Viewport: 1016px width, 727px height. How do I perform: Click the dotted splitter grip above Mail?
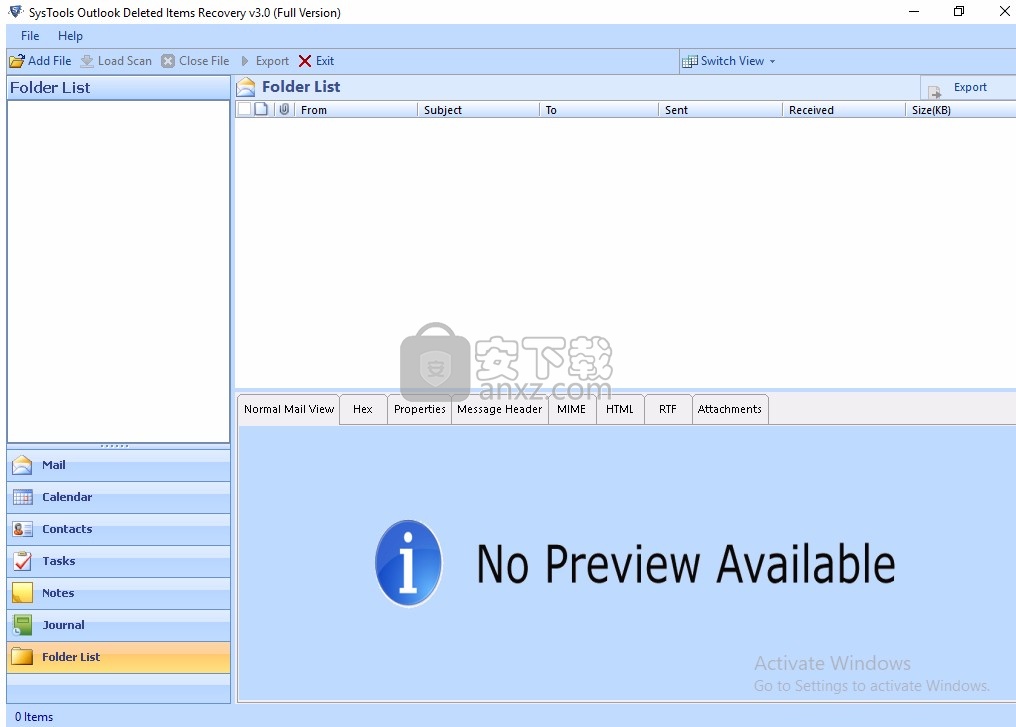115,446
